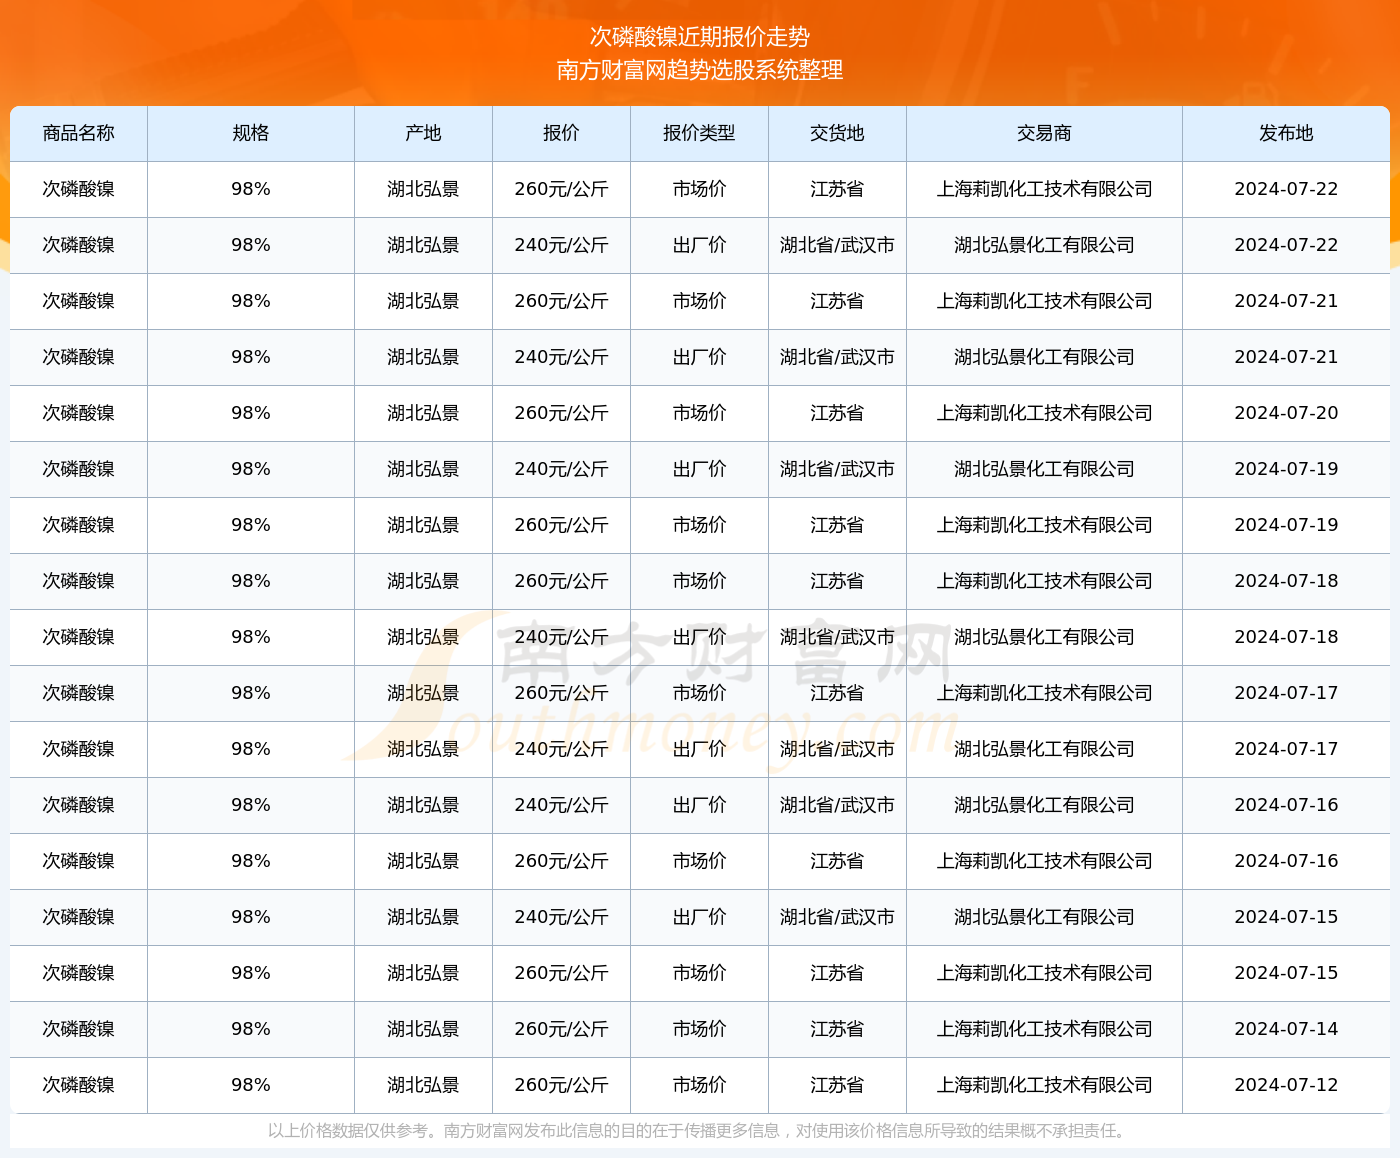Click the subtitle 南方财富网趋势选股系统整理
Viewport: 1400px width, 1158px height.
(x=700, y=70)
